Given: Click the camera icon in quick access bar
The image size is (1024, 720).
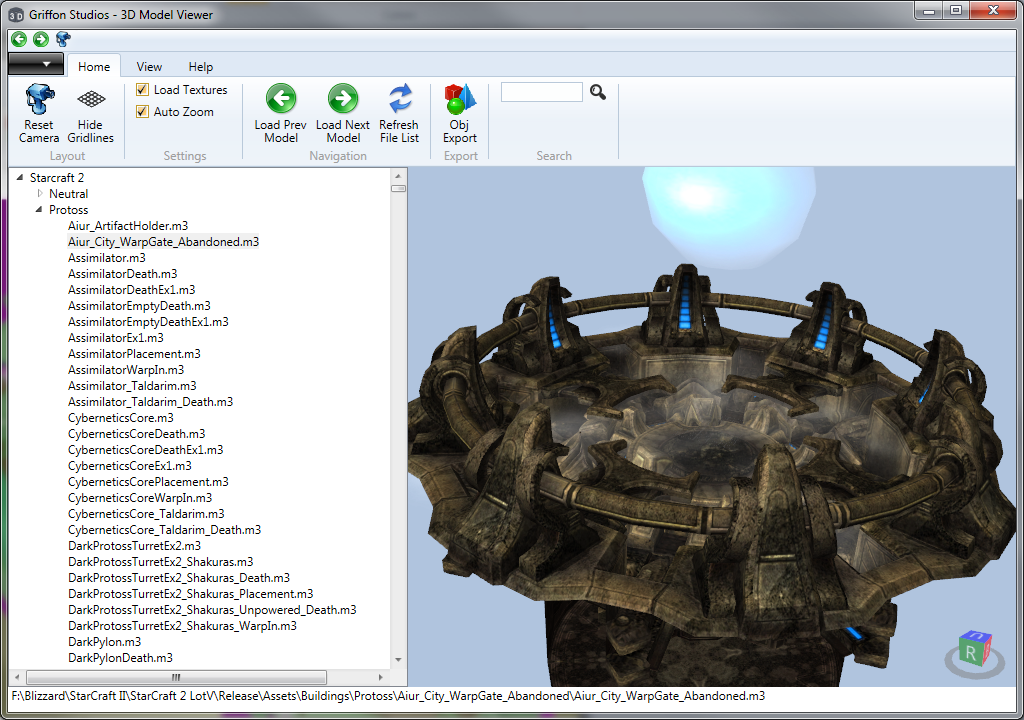Looking at the screenshot, I should [63, 39].
